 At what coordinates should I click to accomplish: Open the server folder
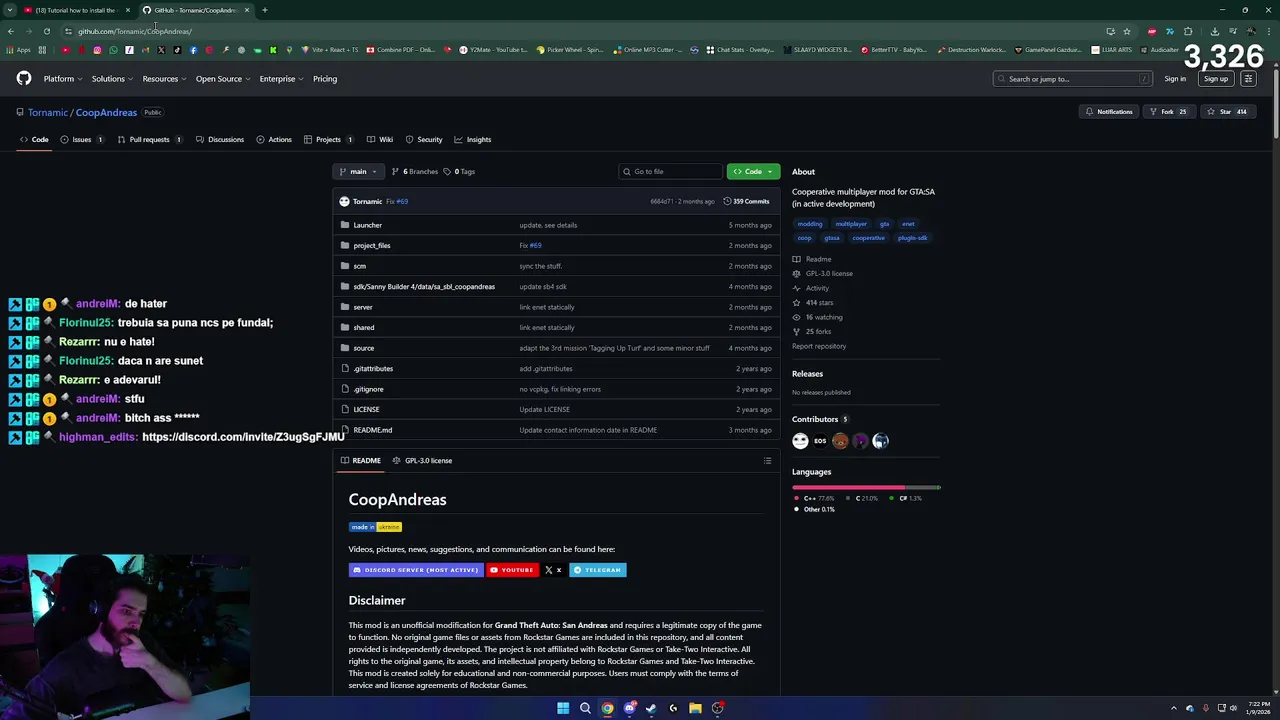point(362,307)
